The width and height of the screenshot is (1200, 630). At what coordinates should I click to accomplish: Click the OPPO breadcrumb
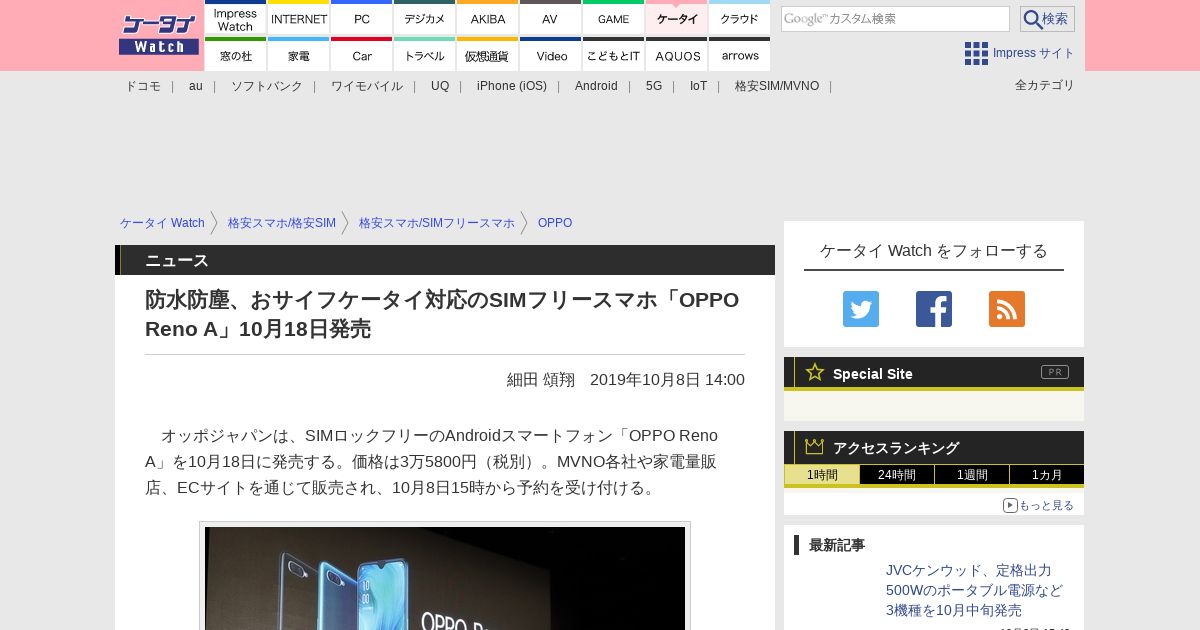tap(555, 223)
